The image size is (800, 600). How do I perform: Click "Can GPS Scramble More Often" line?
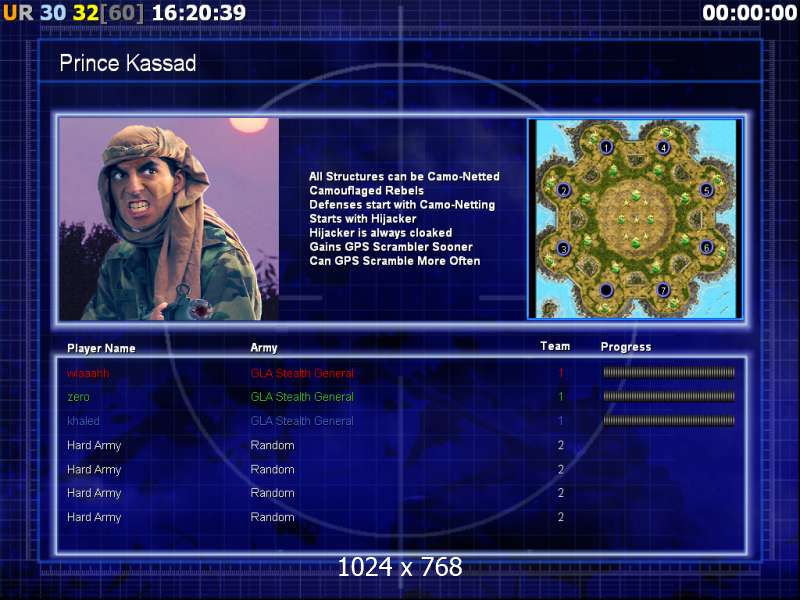[x=394, y=261]
